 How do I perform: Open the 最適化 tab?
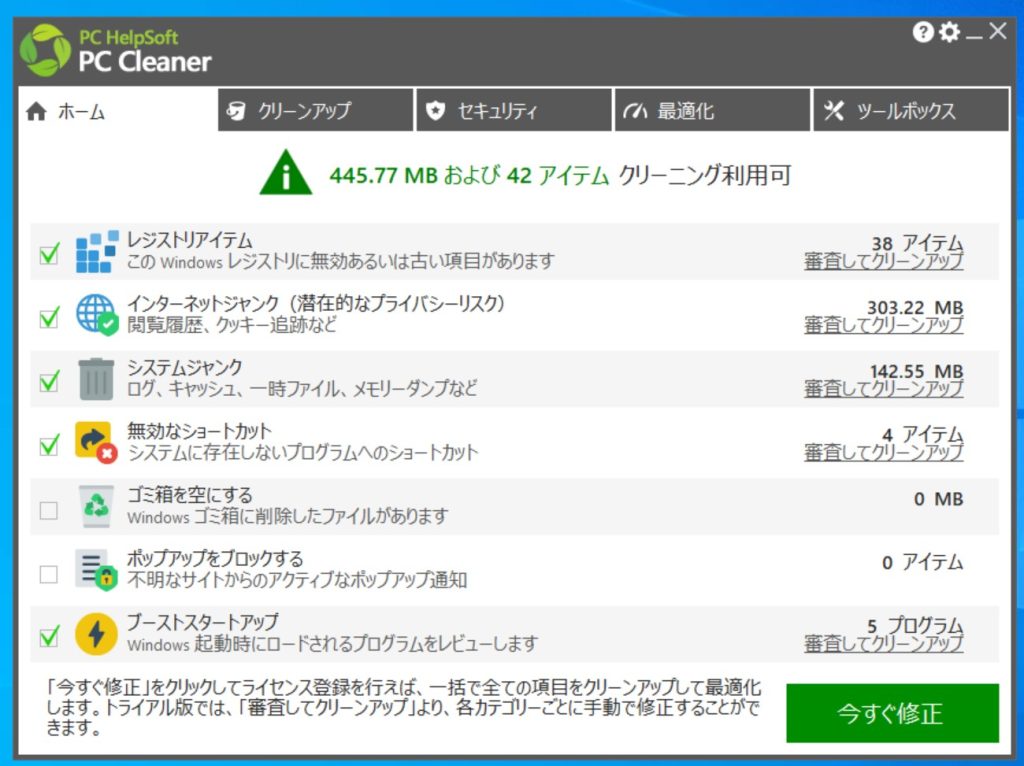coord(710,111)
